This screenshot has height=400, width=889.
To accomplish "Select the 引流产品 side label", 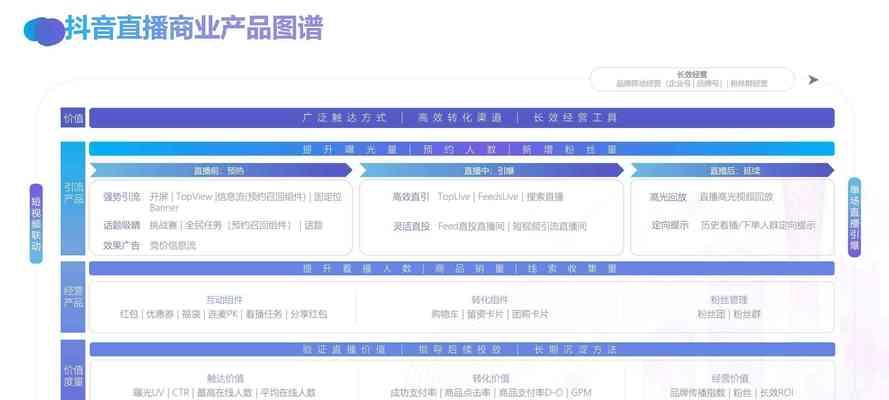I will (73, 198).
